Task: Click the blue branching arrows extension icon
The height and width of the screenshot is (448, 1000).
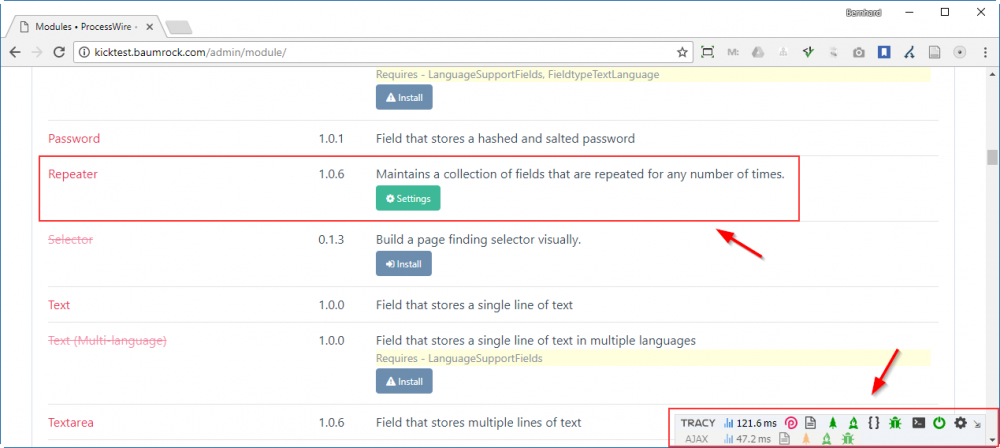Action: click(910, 52)
